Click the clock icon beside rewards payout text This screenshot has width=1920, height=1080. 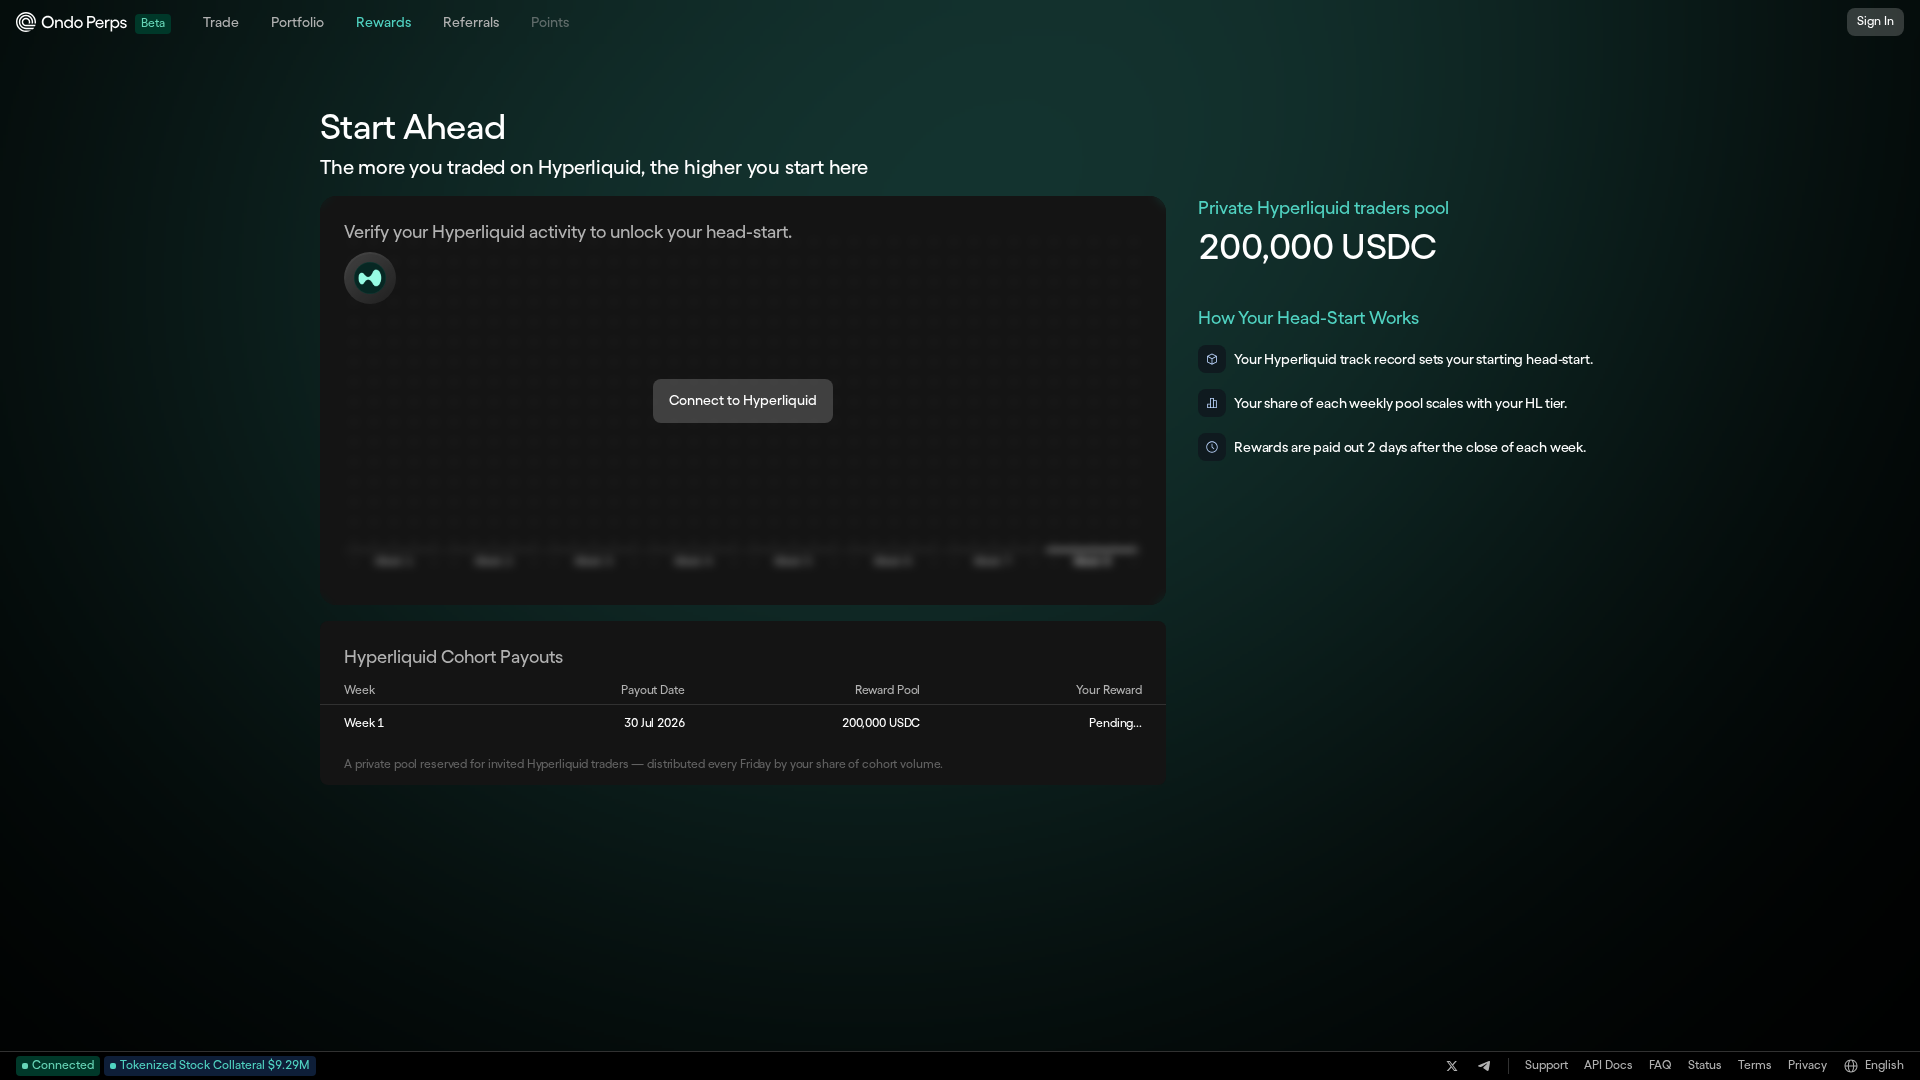(x=1212, y=447)
